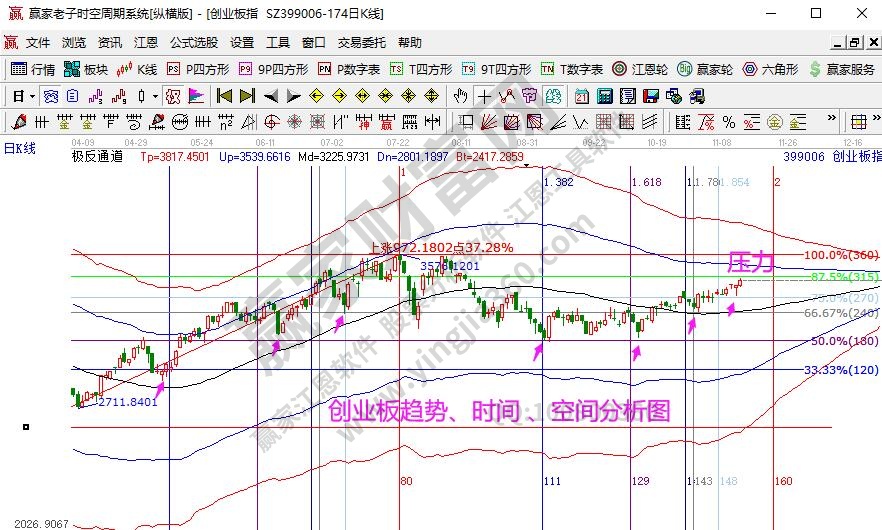Screen dimensions: 882x530
Task: Open the 交易委托 menu
Action: click(361, 43)
